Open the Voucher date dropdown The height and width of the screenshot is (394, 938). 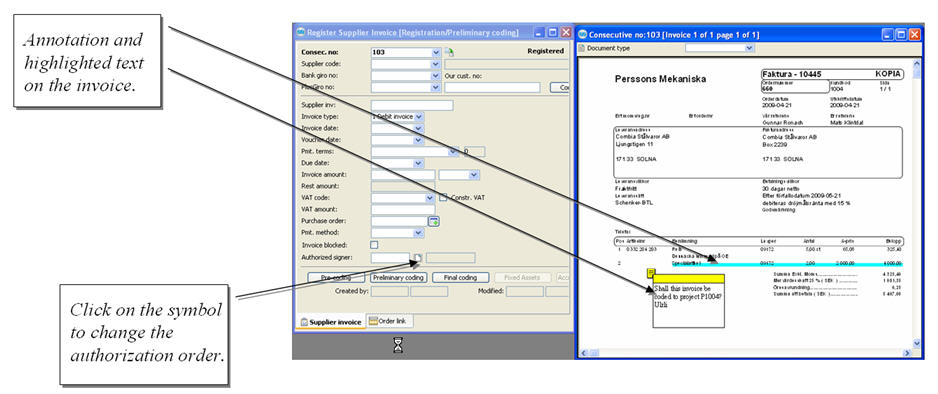tap(419, 140)
